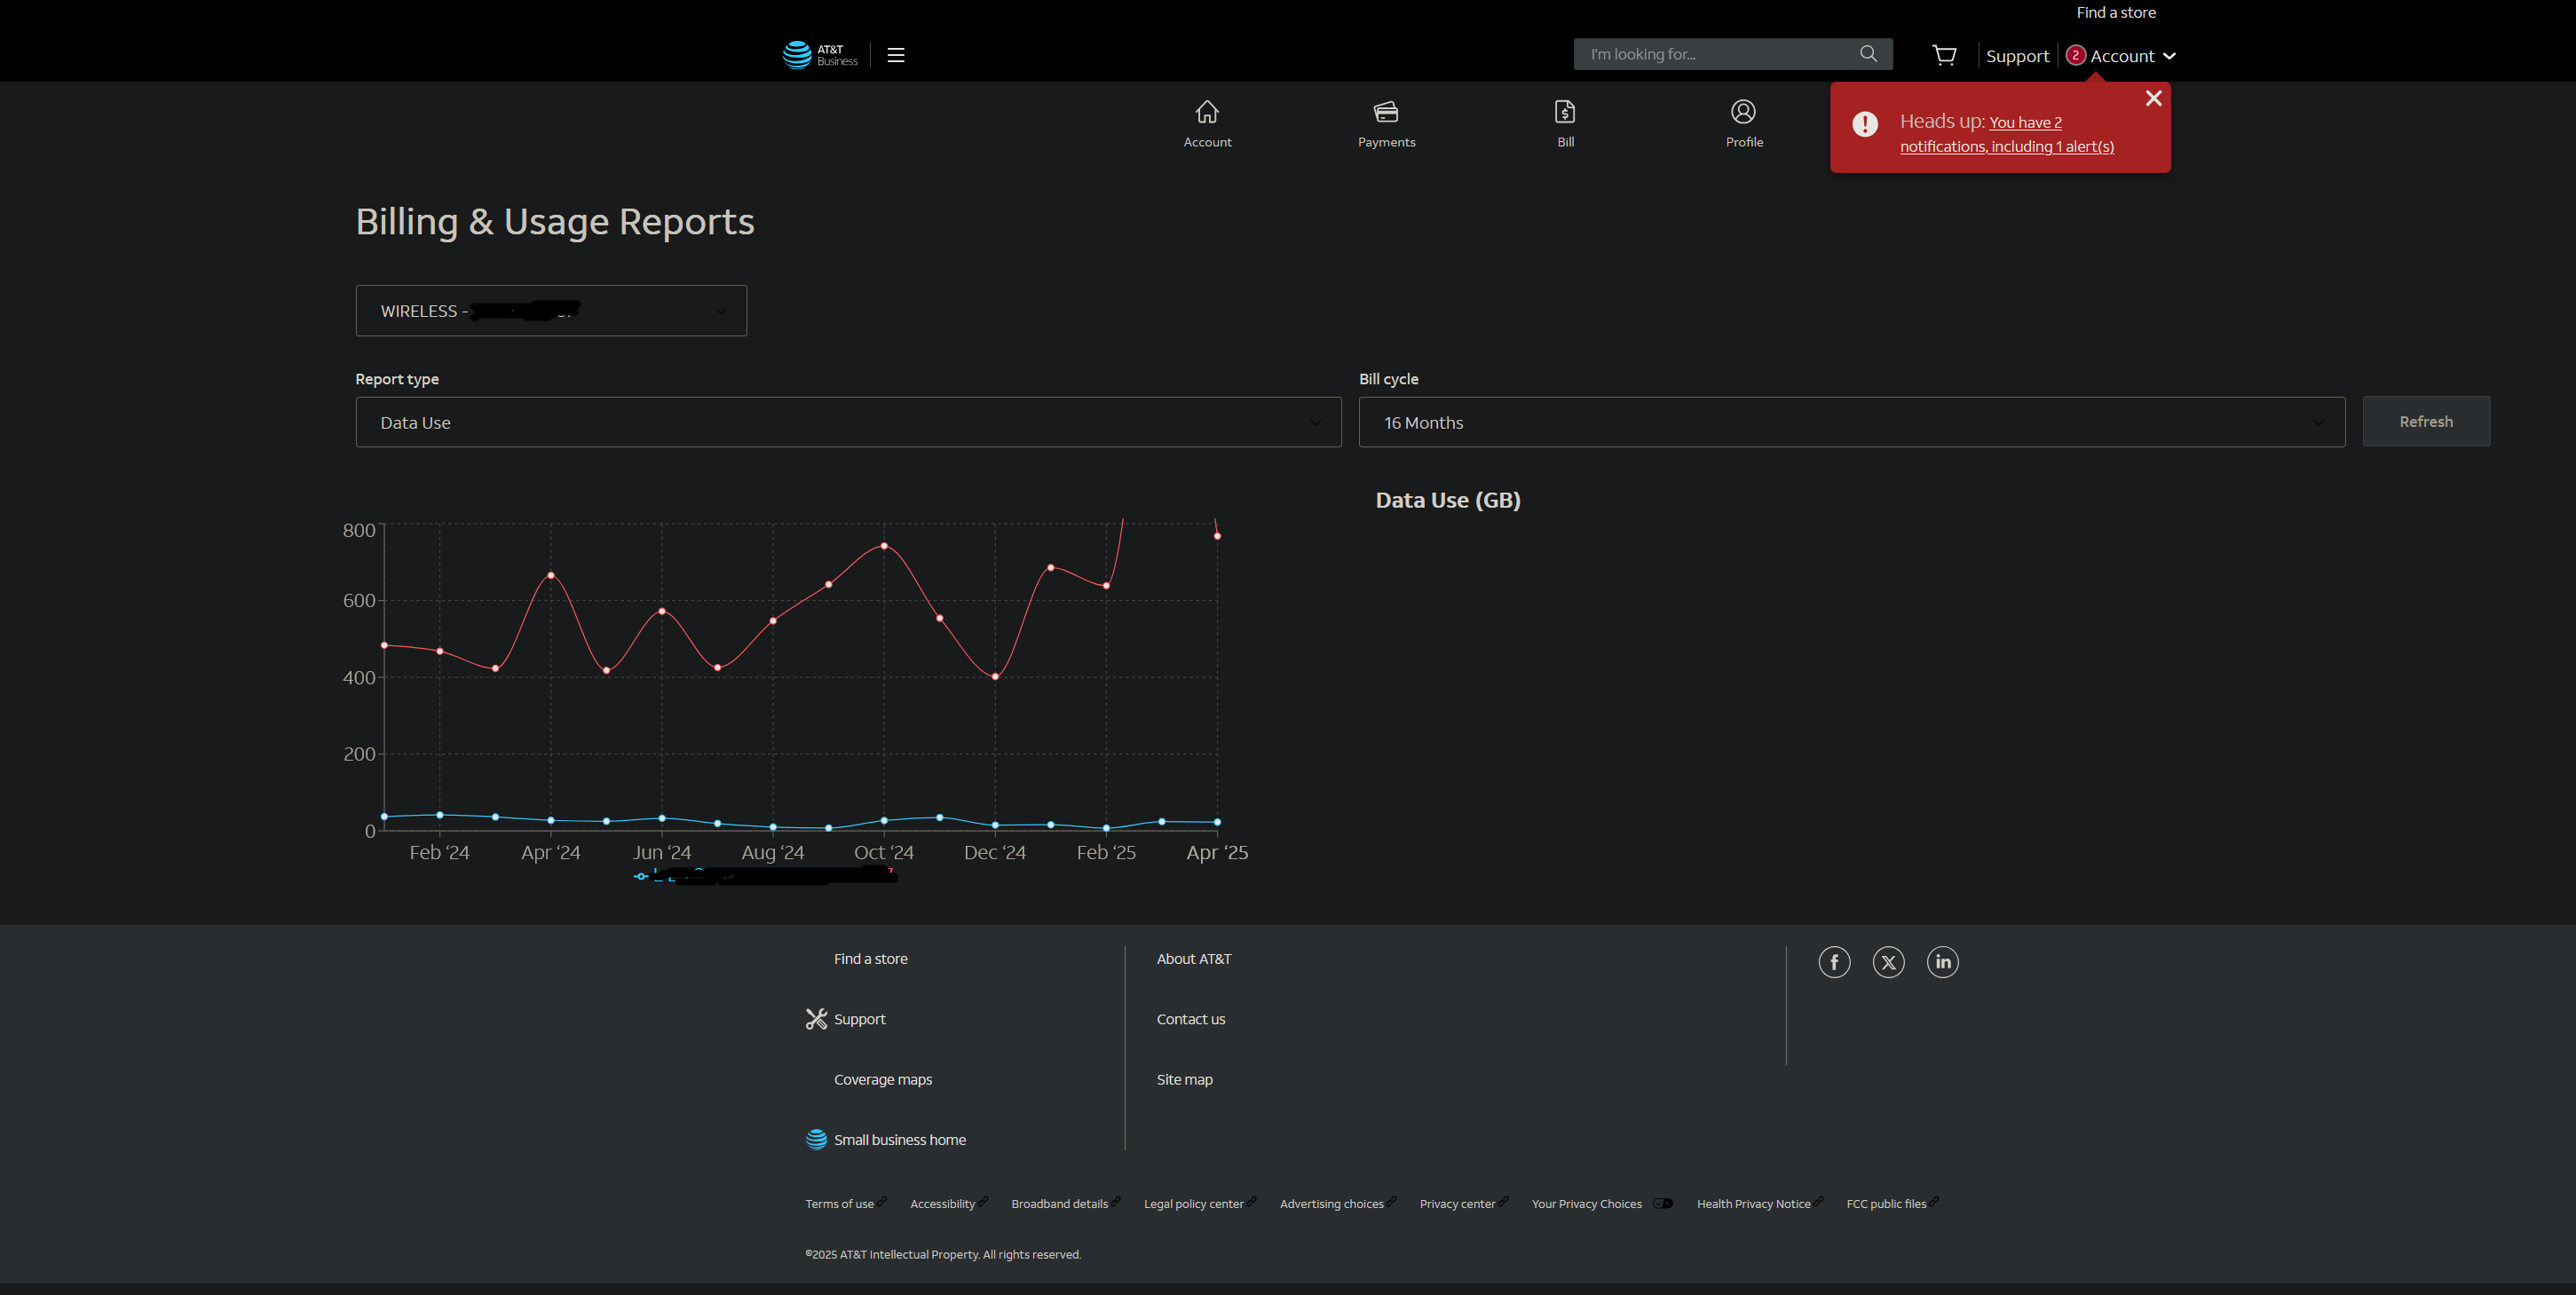This screenshot has width=2576, height=1295.
Task: Open the Facebook social link
Action: tap(1834, 962)
